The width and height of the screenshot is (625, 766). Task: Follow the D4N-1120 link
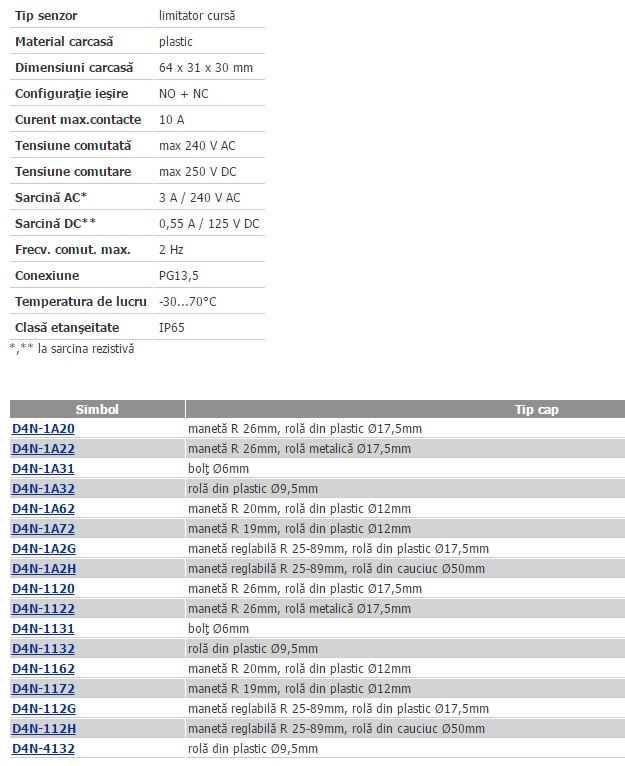pos(43,589)
